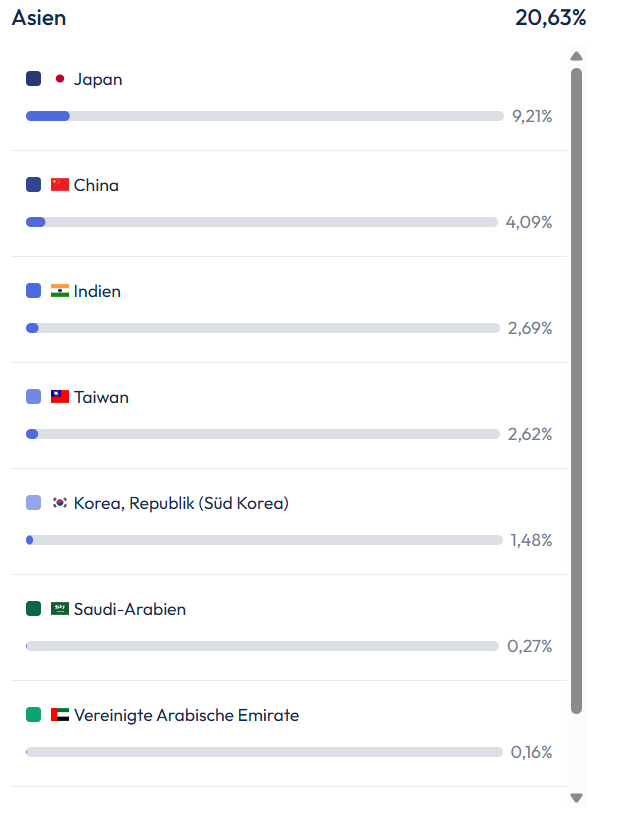Image resolution: width=618 pixels, height=813 pixels.
Task: Select the China legend color square
Action: [34, 185]
